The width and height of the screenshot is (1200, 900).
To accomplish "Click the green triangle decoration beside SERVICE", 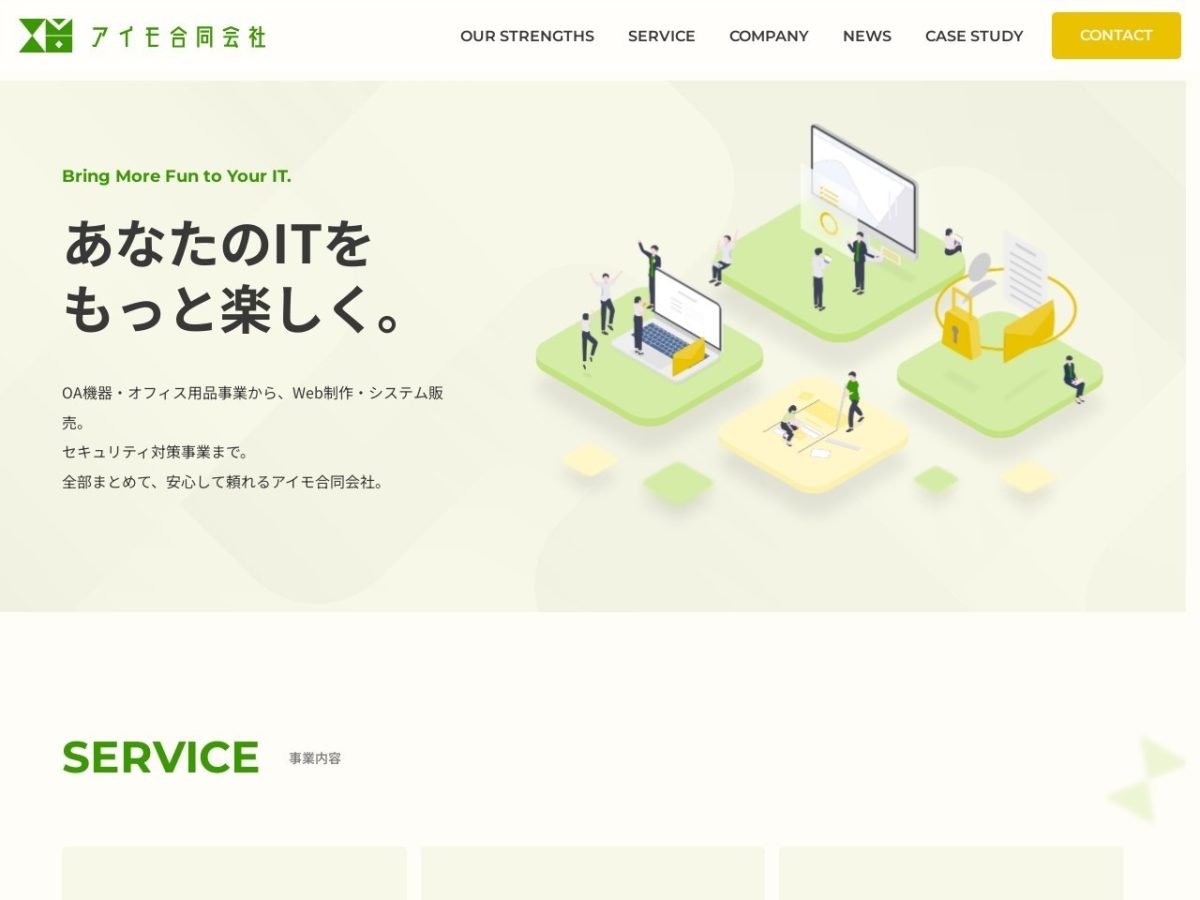I will point(1150,780).
